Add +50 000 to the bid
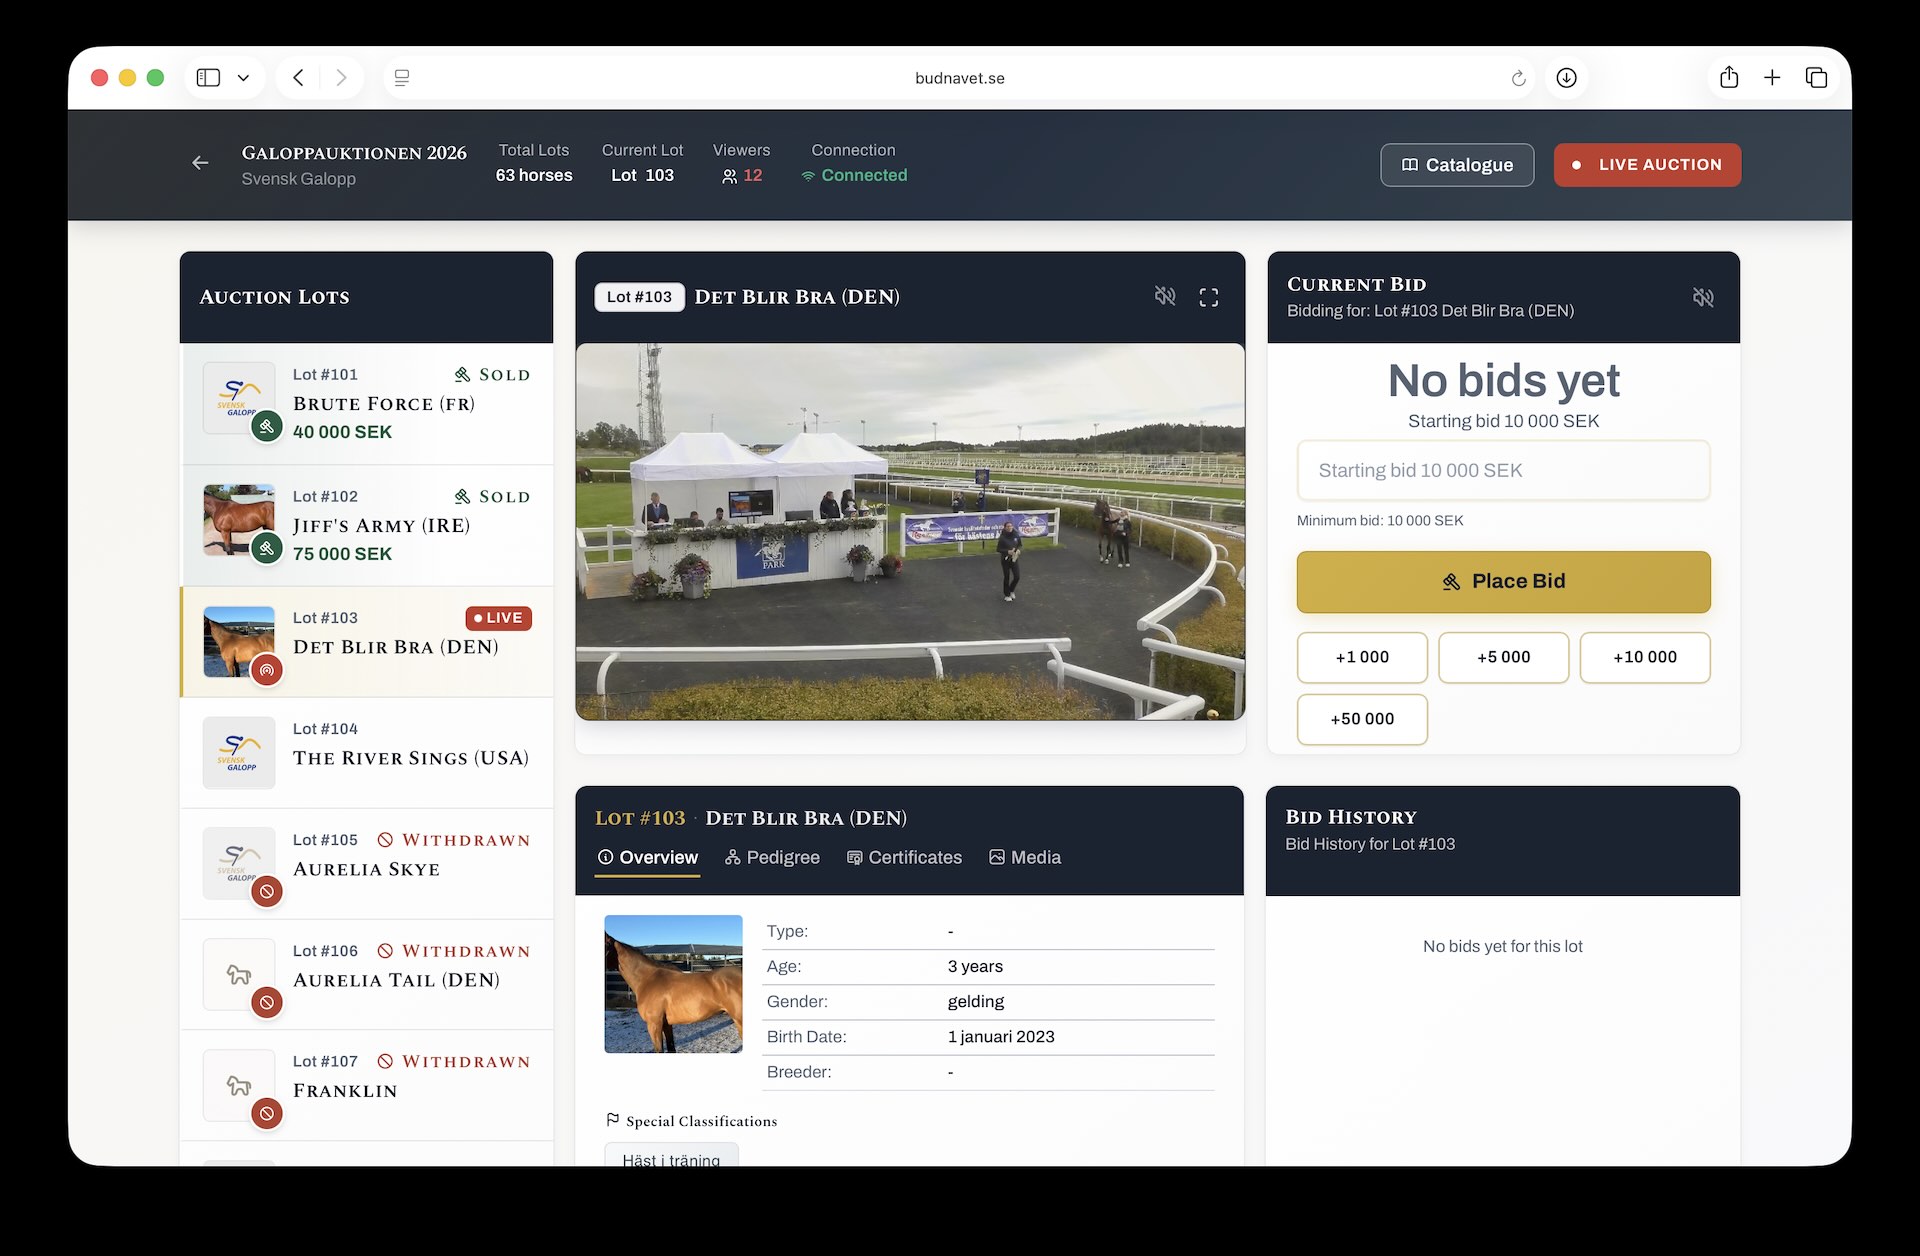Screen dimensions: 1920x1256 1362,719
